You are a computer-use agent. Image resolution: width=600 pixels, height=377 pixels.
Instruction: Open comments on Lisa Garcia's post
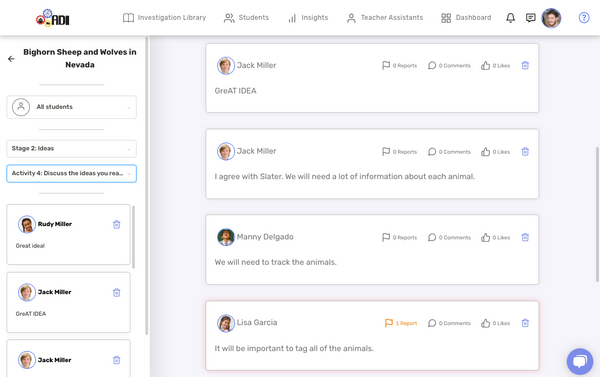(449, 323)
